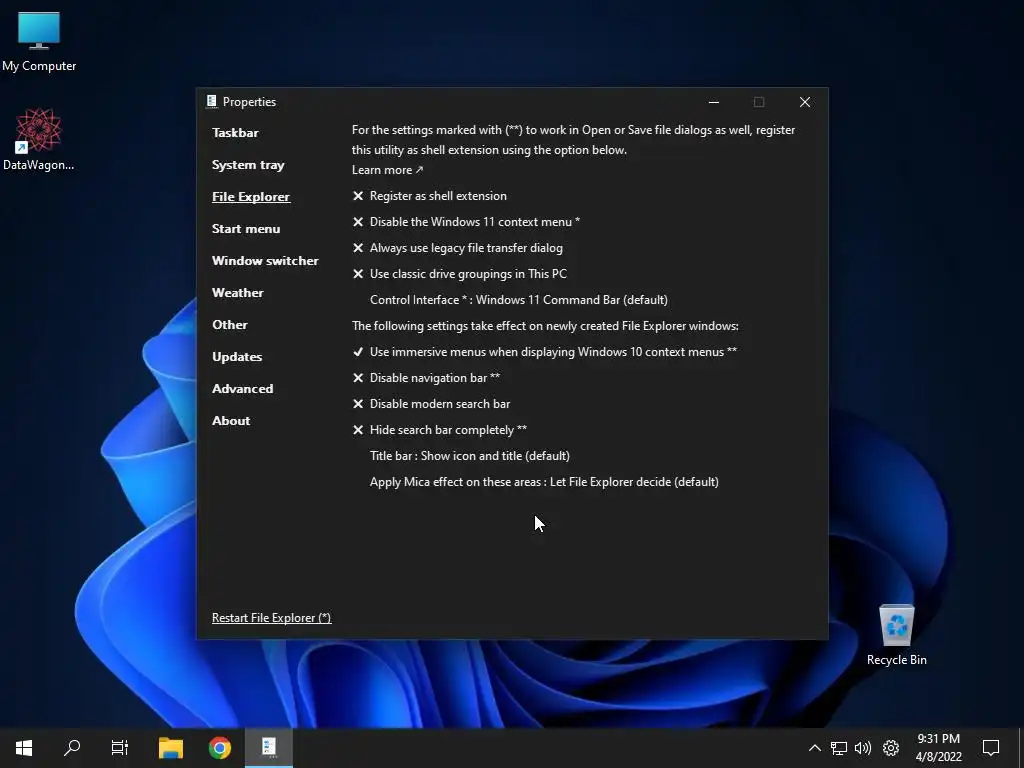
Task: Open taskbar Search magnifier
Action: click(x=72, y=747)
